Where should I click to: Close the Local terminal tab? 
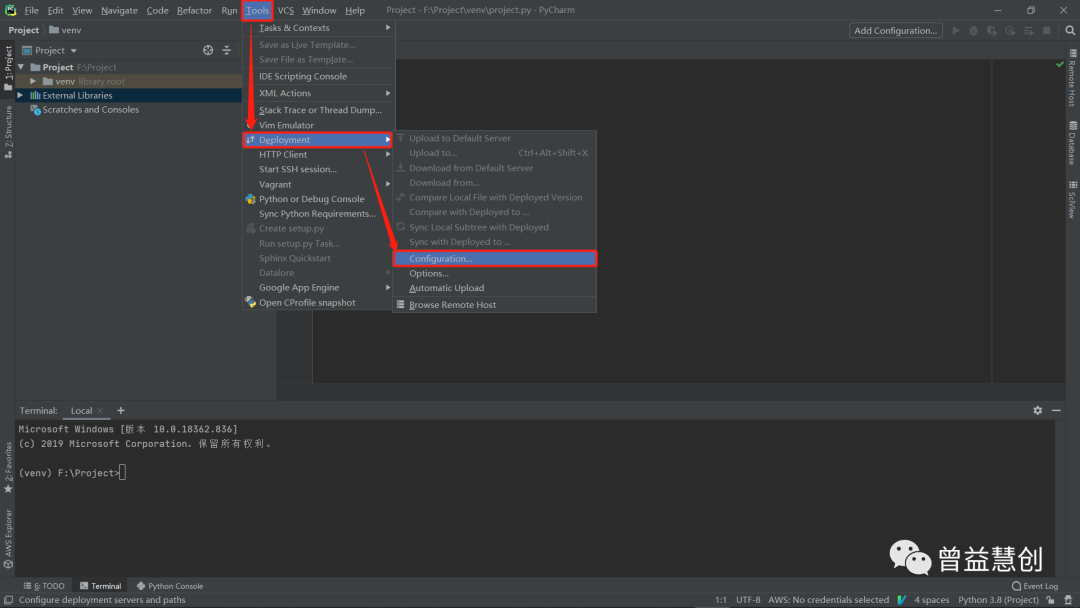click(101, 411)
